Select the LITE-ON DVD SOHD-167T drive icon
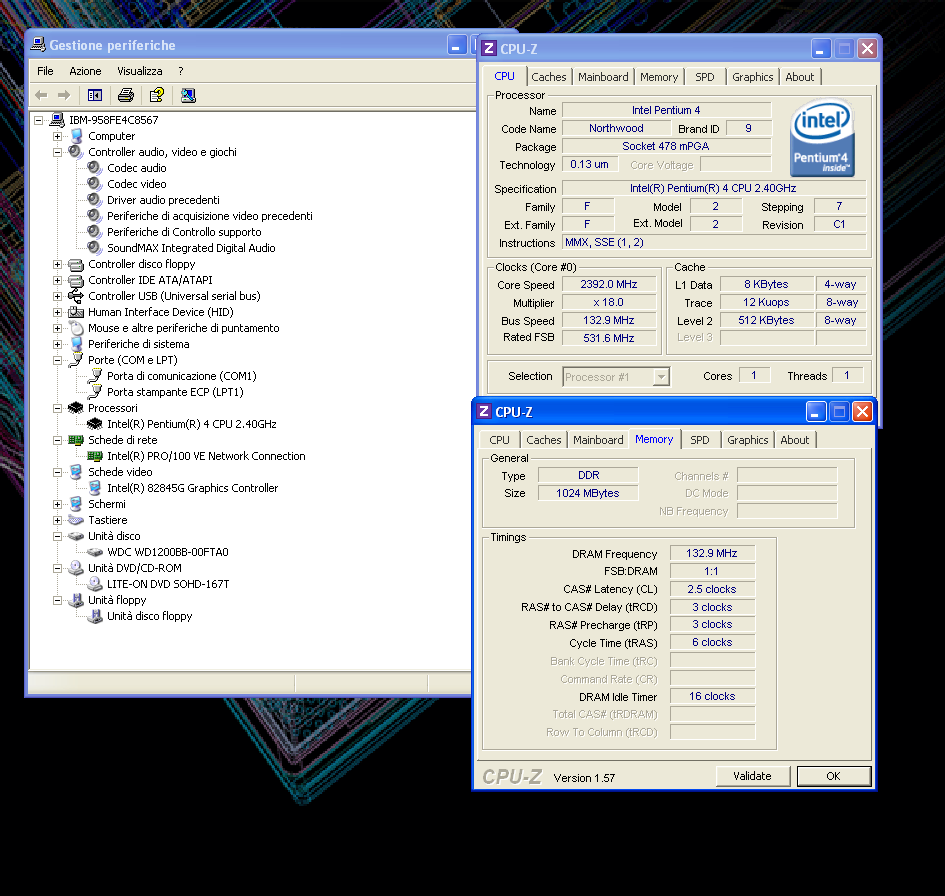This screenshot has width=945, height=896. (95, 584)
